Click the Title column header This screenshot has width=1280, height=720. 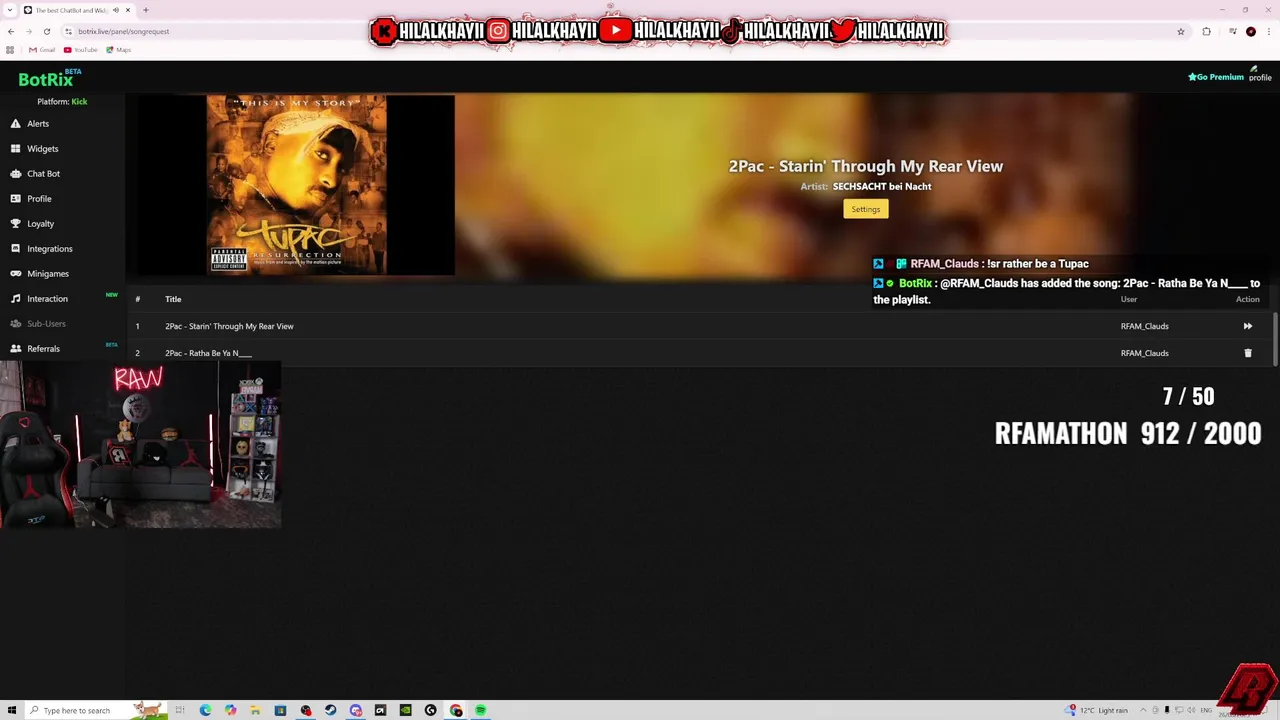[173, 299]
